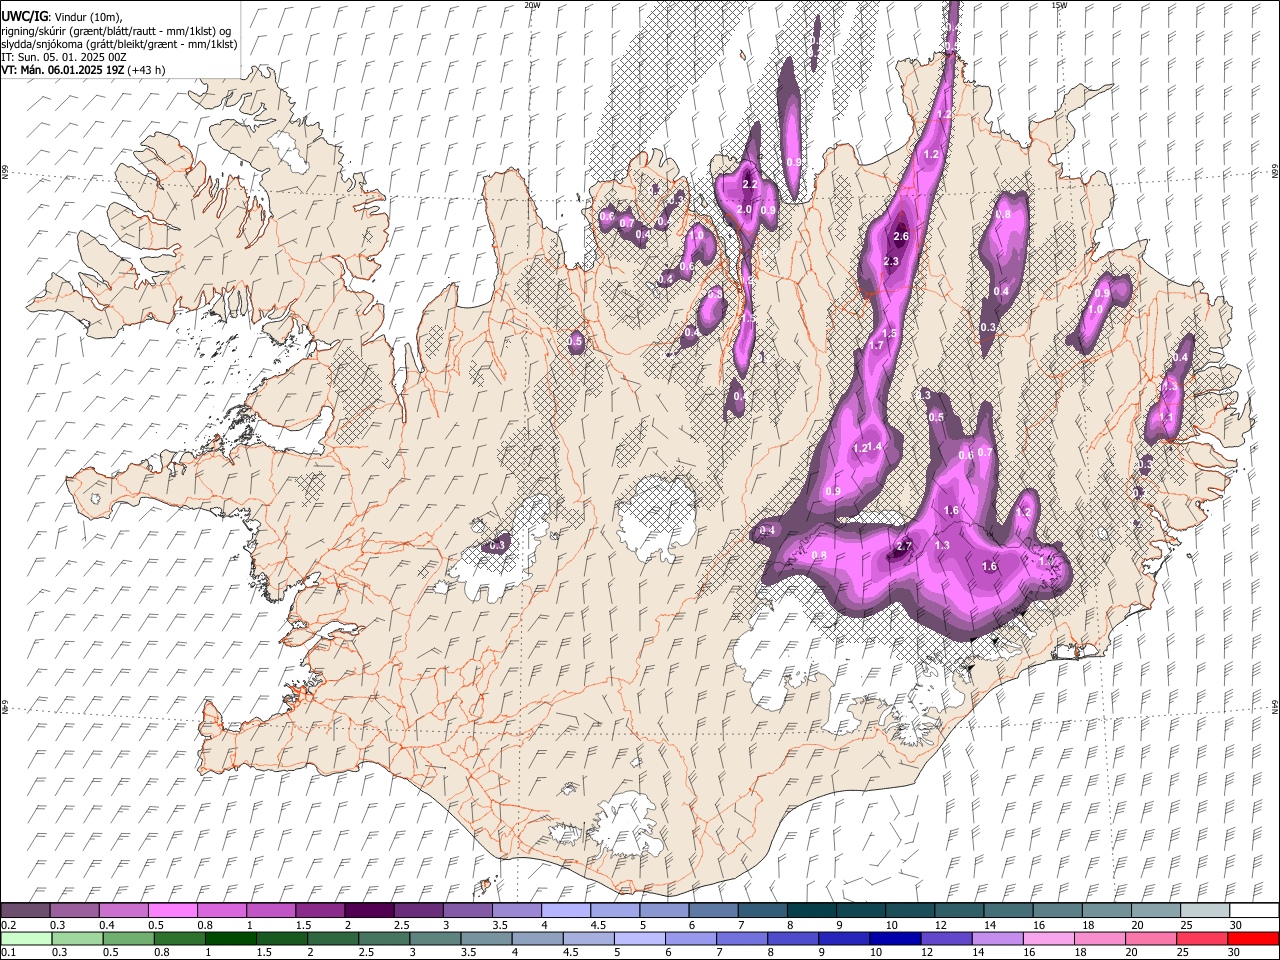
Task: Click the light green 0.1–0.3 rain legend swatch
Action: 25,939
